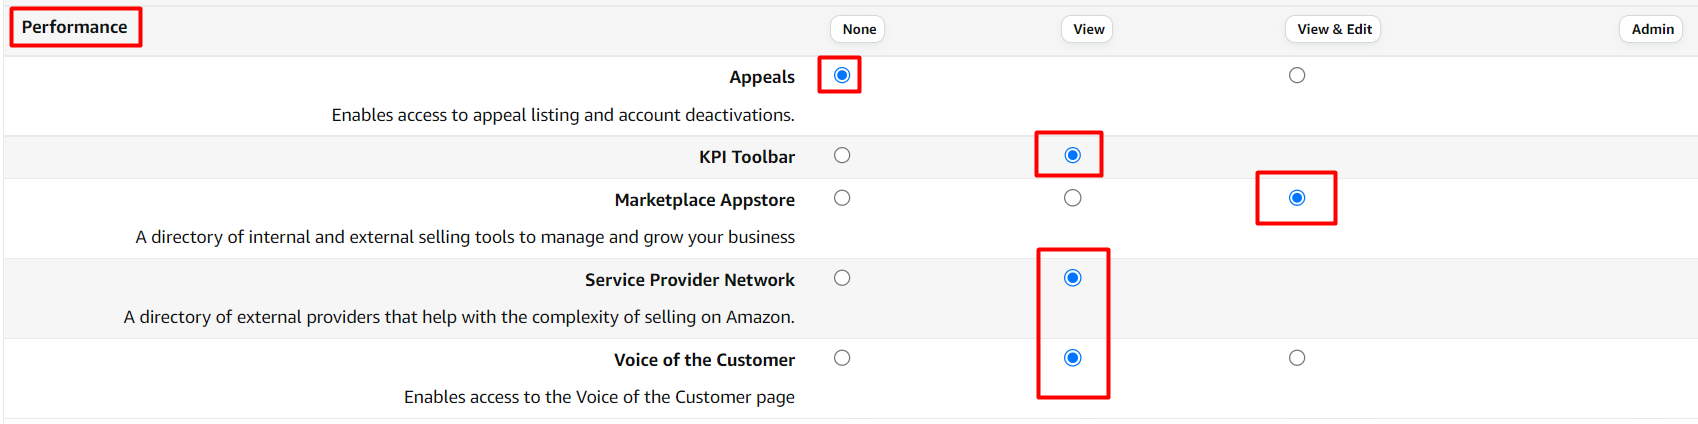Click the Service Provider Network label
The width and height of the screenshot is (1698, 424).
[x=689, y=280]
